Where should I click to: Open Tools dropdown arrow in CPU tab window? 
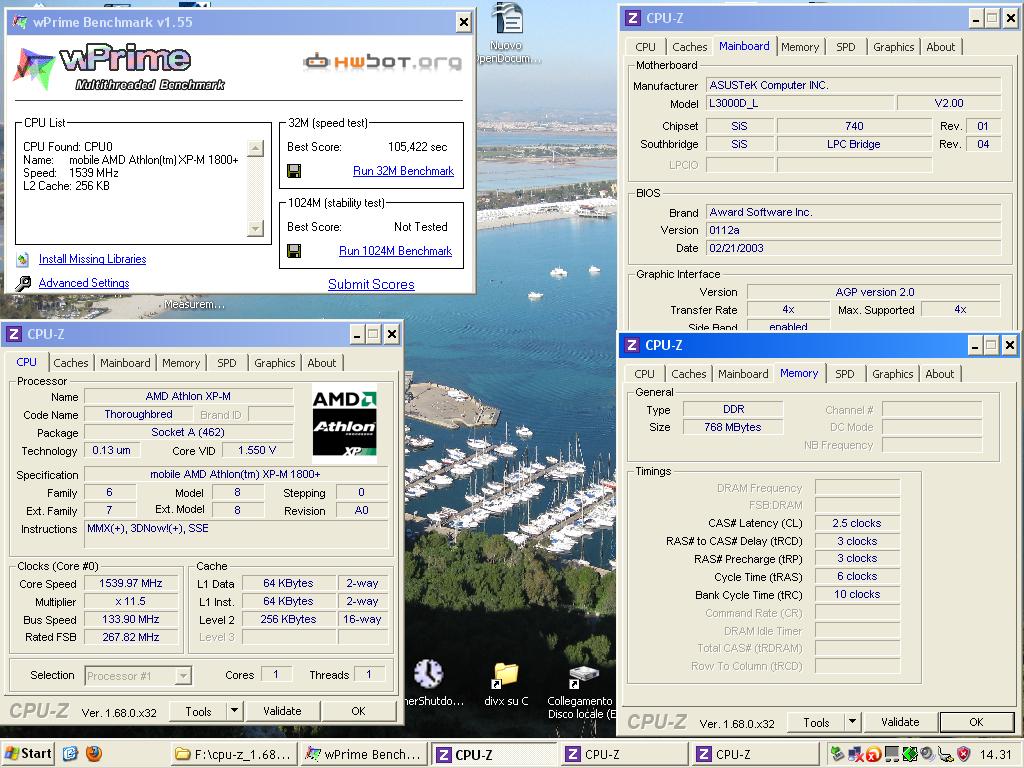tap(234, 711)
